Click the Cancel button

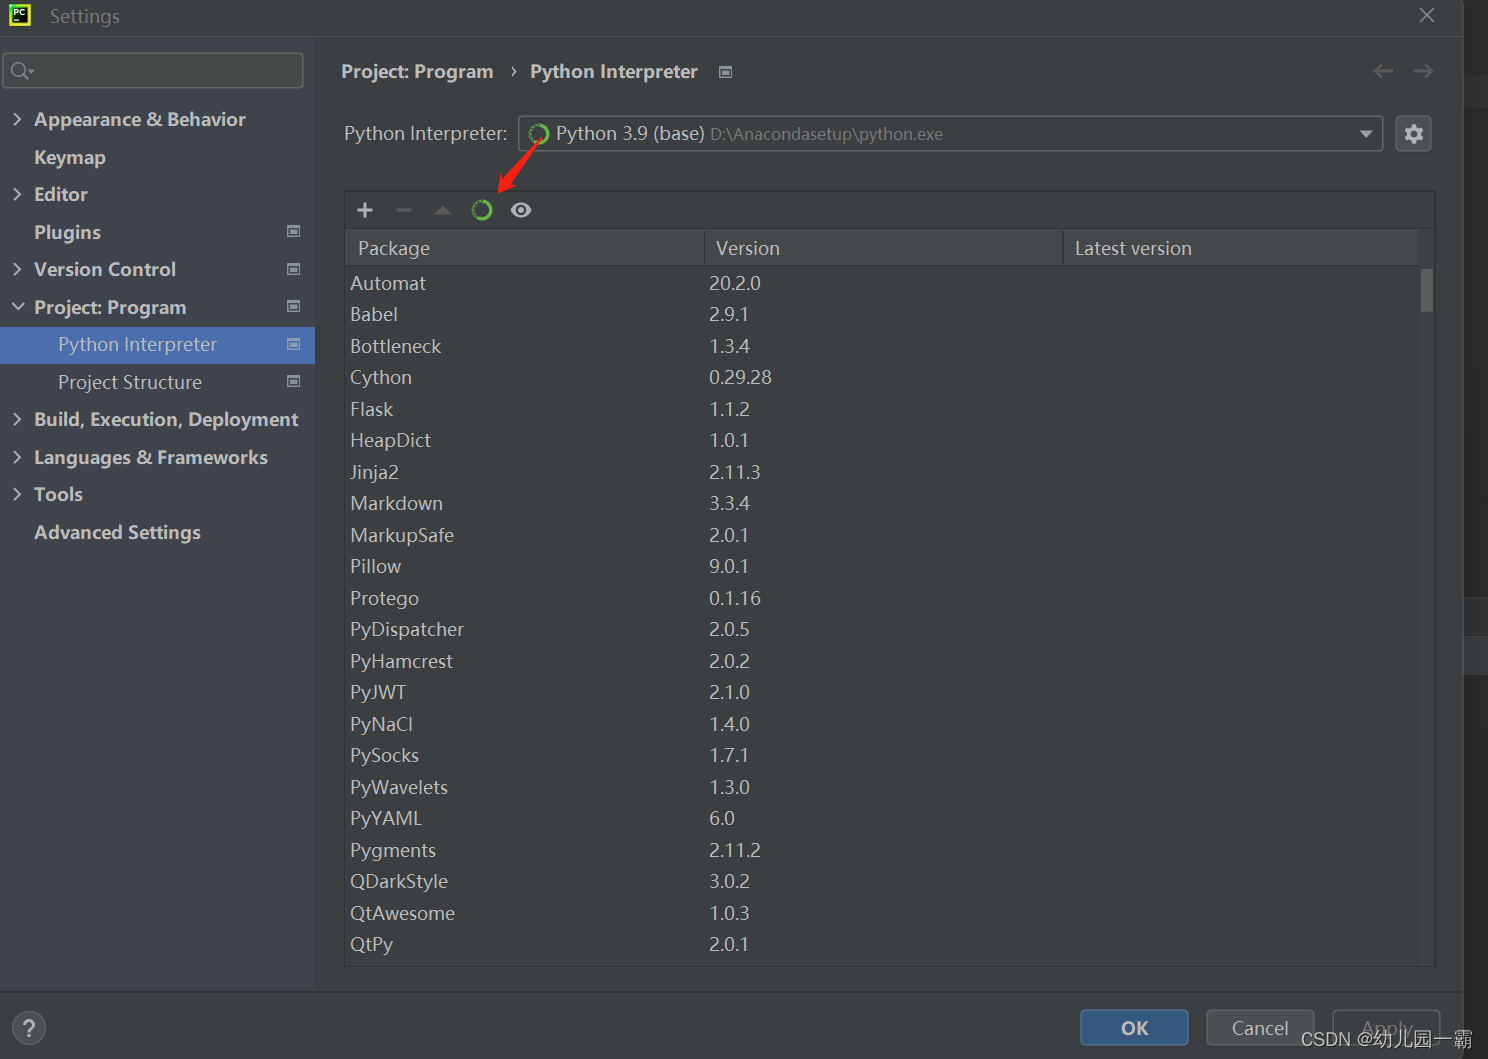(1260, 1028)
